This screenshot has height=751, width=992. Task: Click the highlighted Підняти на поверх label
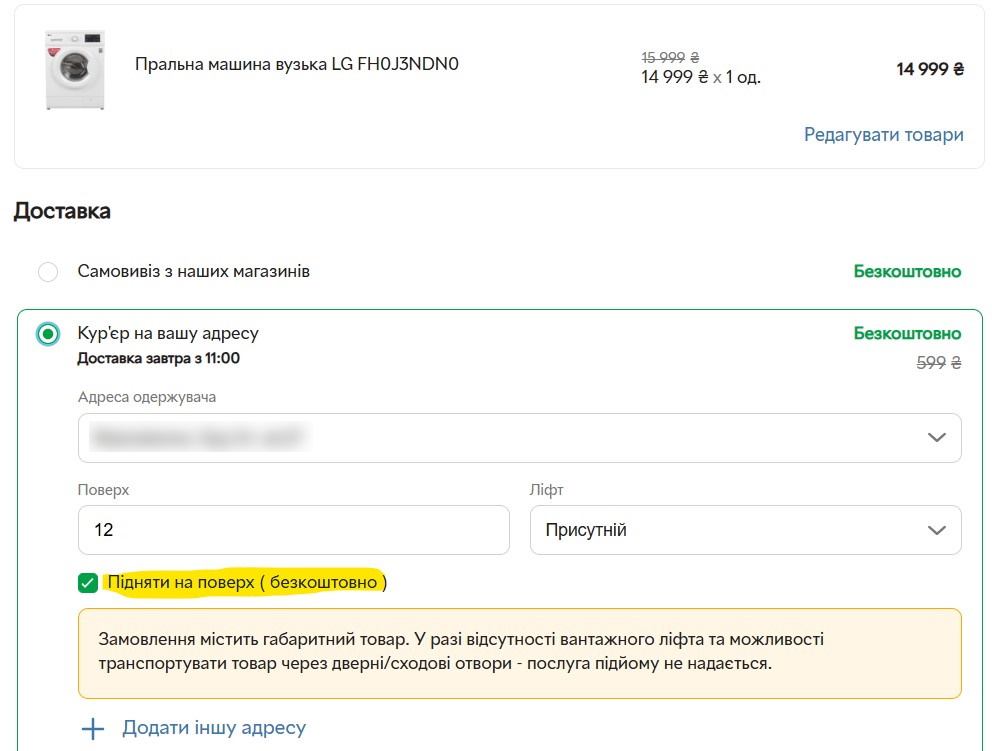click(x=246, y=582)
